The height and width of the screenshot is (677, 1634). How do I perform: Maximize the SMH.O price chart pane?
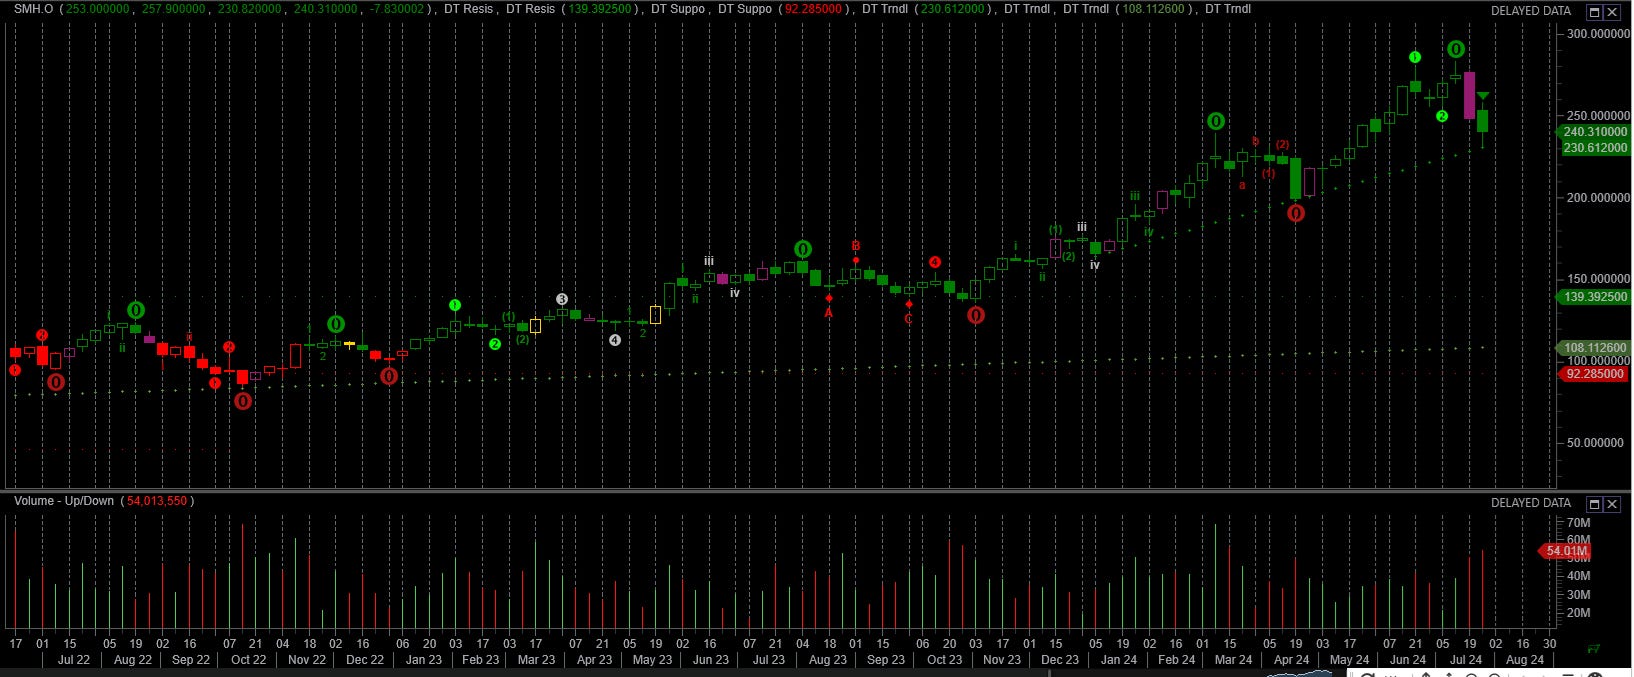1595,12
